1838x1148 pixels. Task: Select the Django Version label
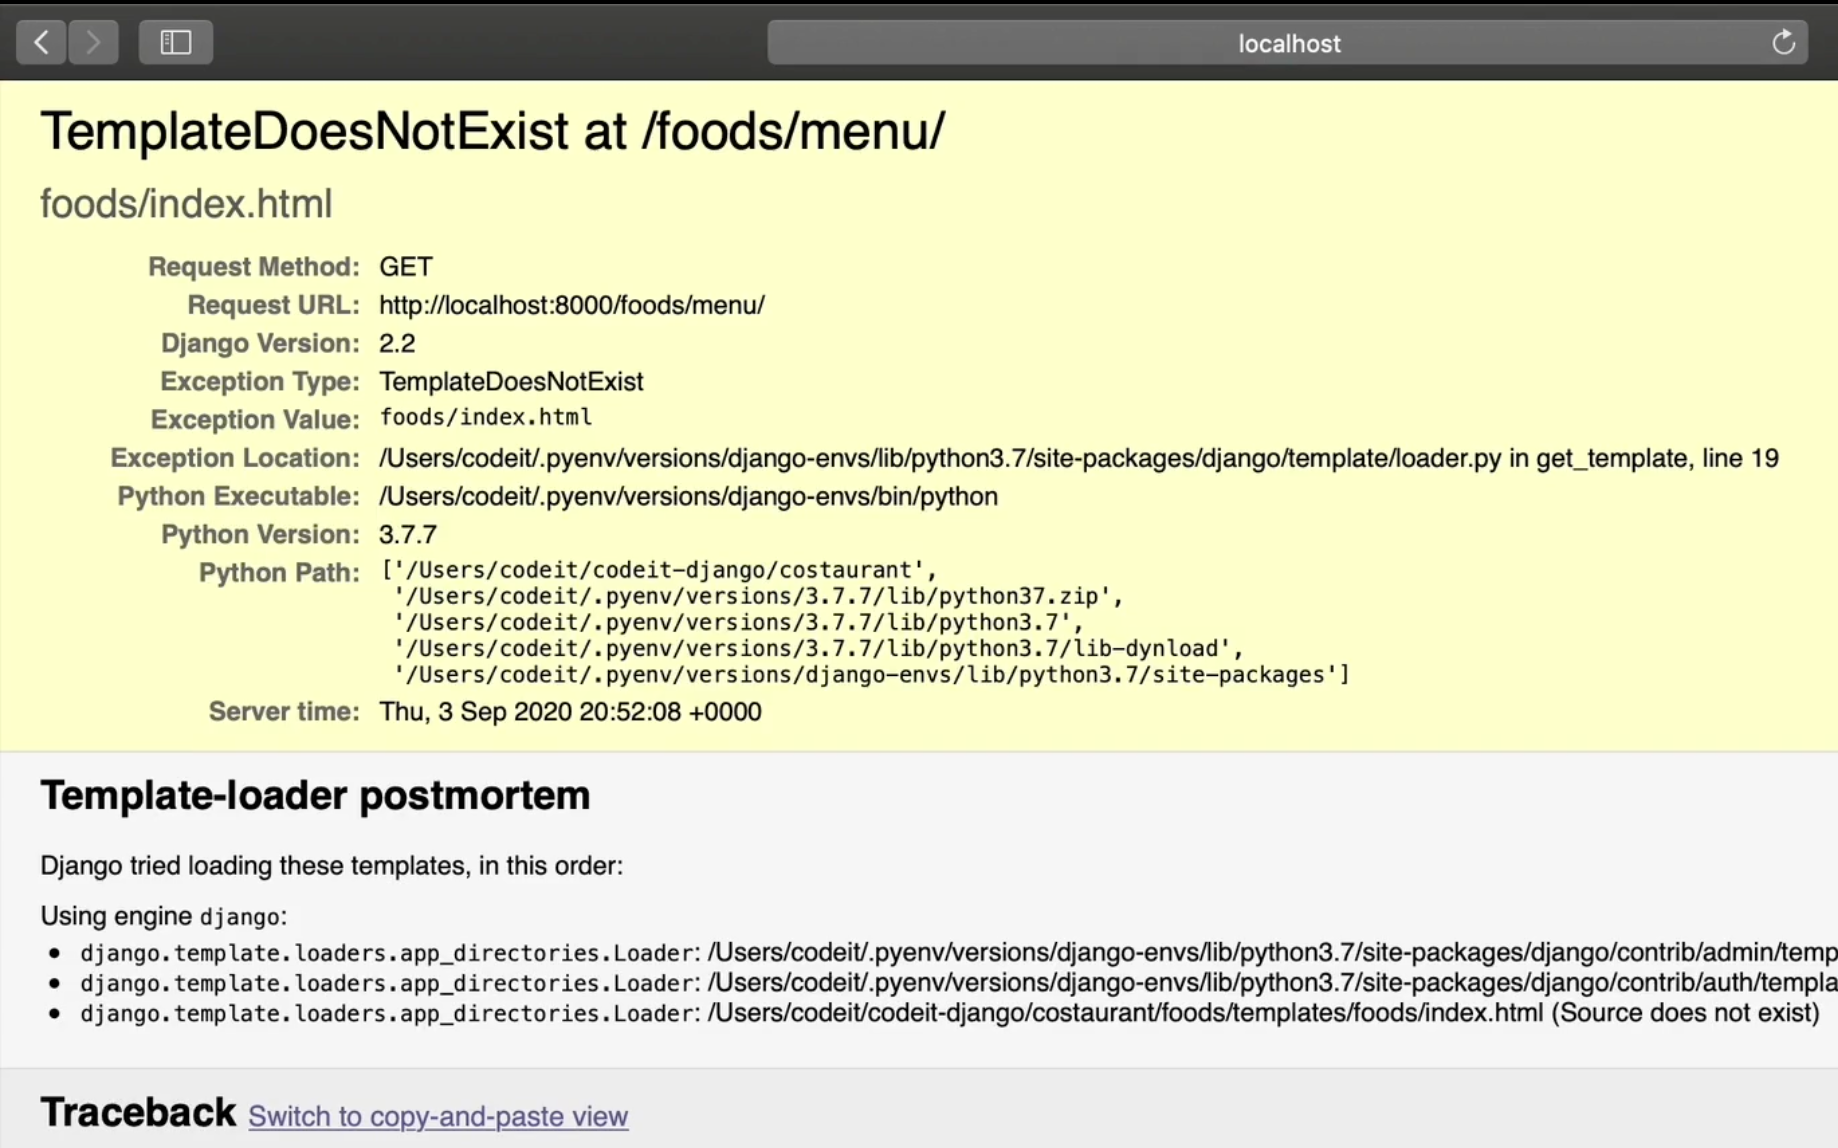click(x=260, y=343)
